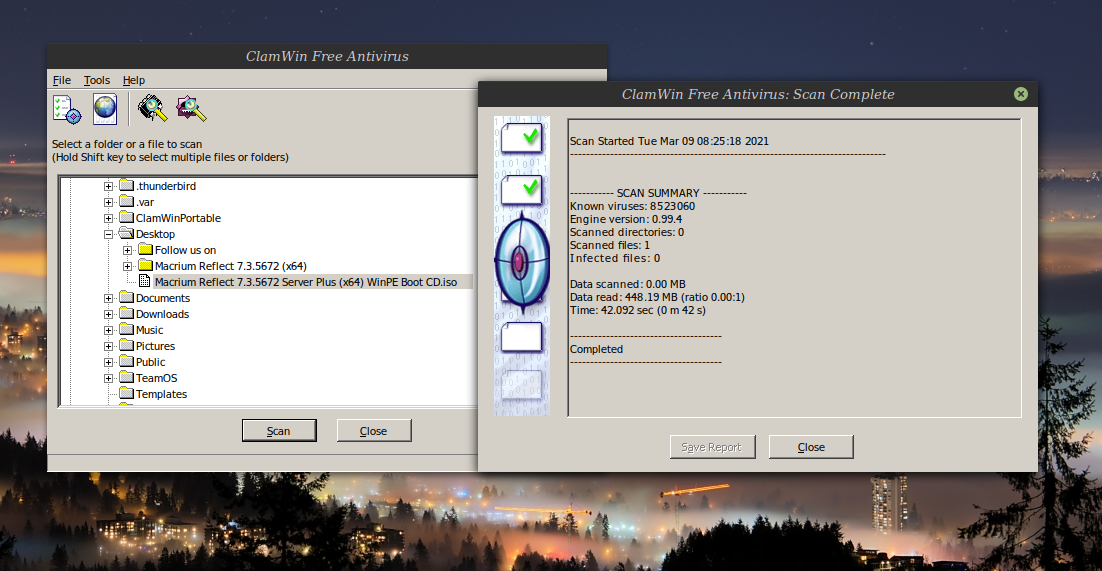Click the globe Update Virus Database icon
The width and height of the screenshot is (1102, 571).
click(105, 109)
